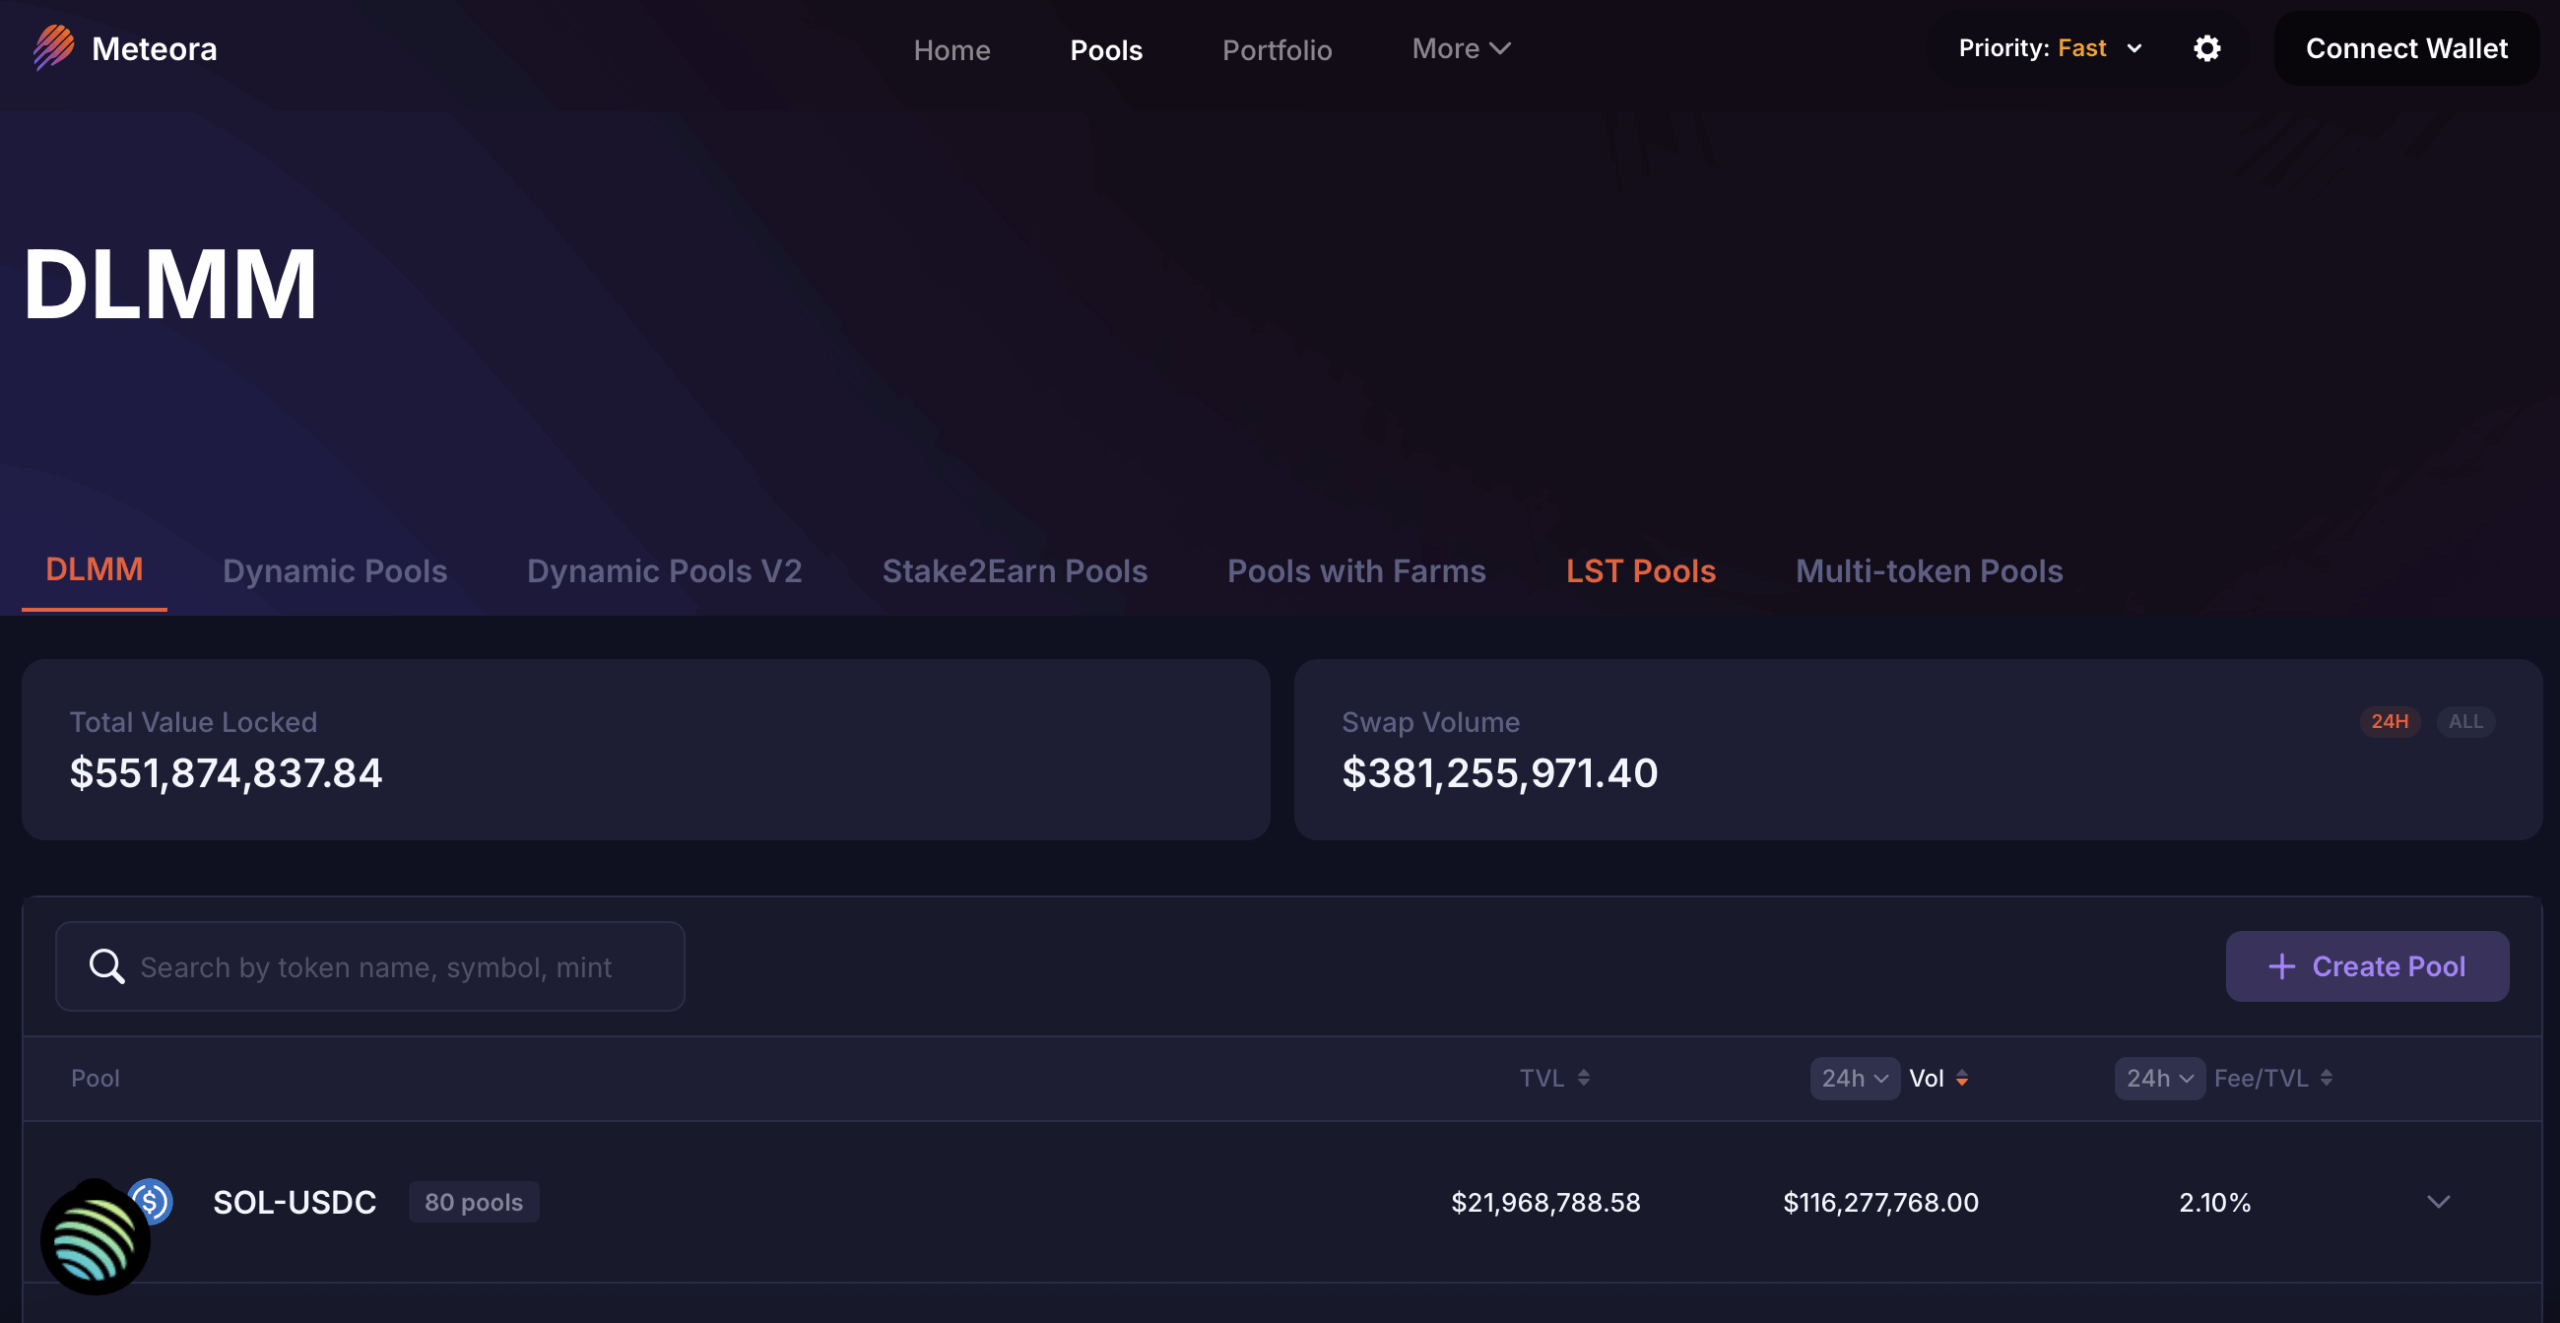Open the LST Pools tab
2560x1323 pixels.
(x=1640, y=570)
